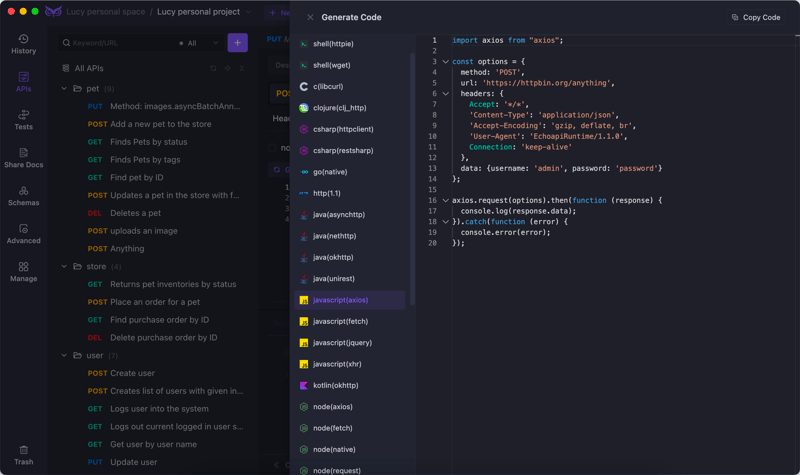
Task: Click the java(unirest) Java icon
Action: tap(304, 279)
